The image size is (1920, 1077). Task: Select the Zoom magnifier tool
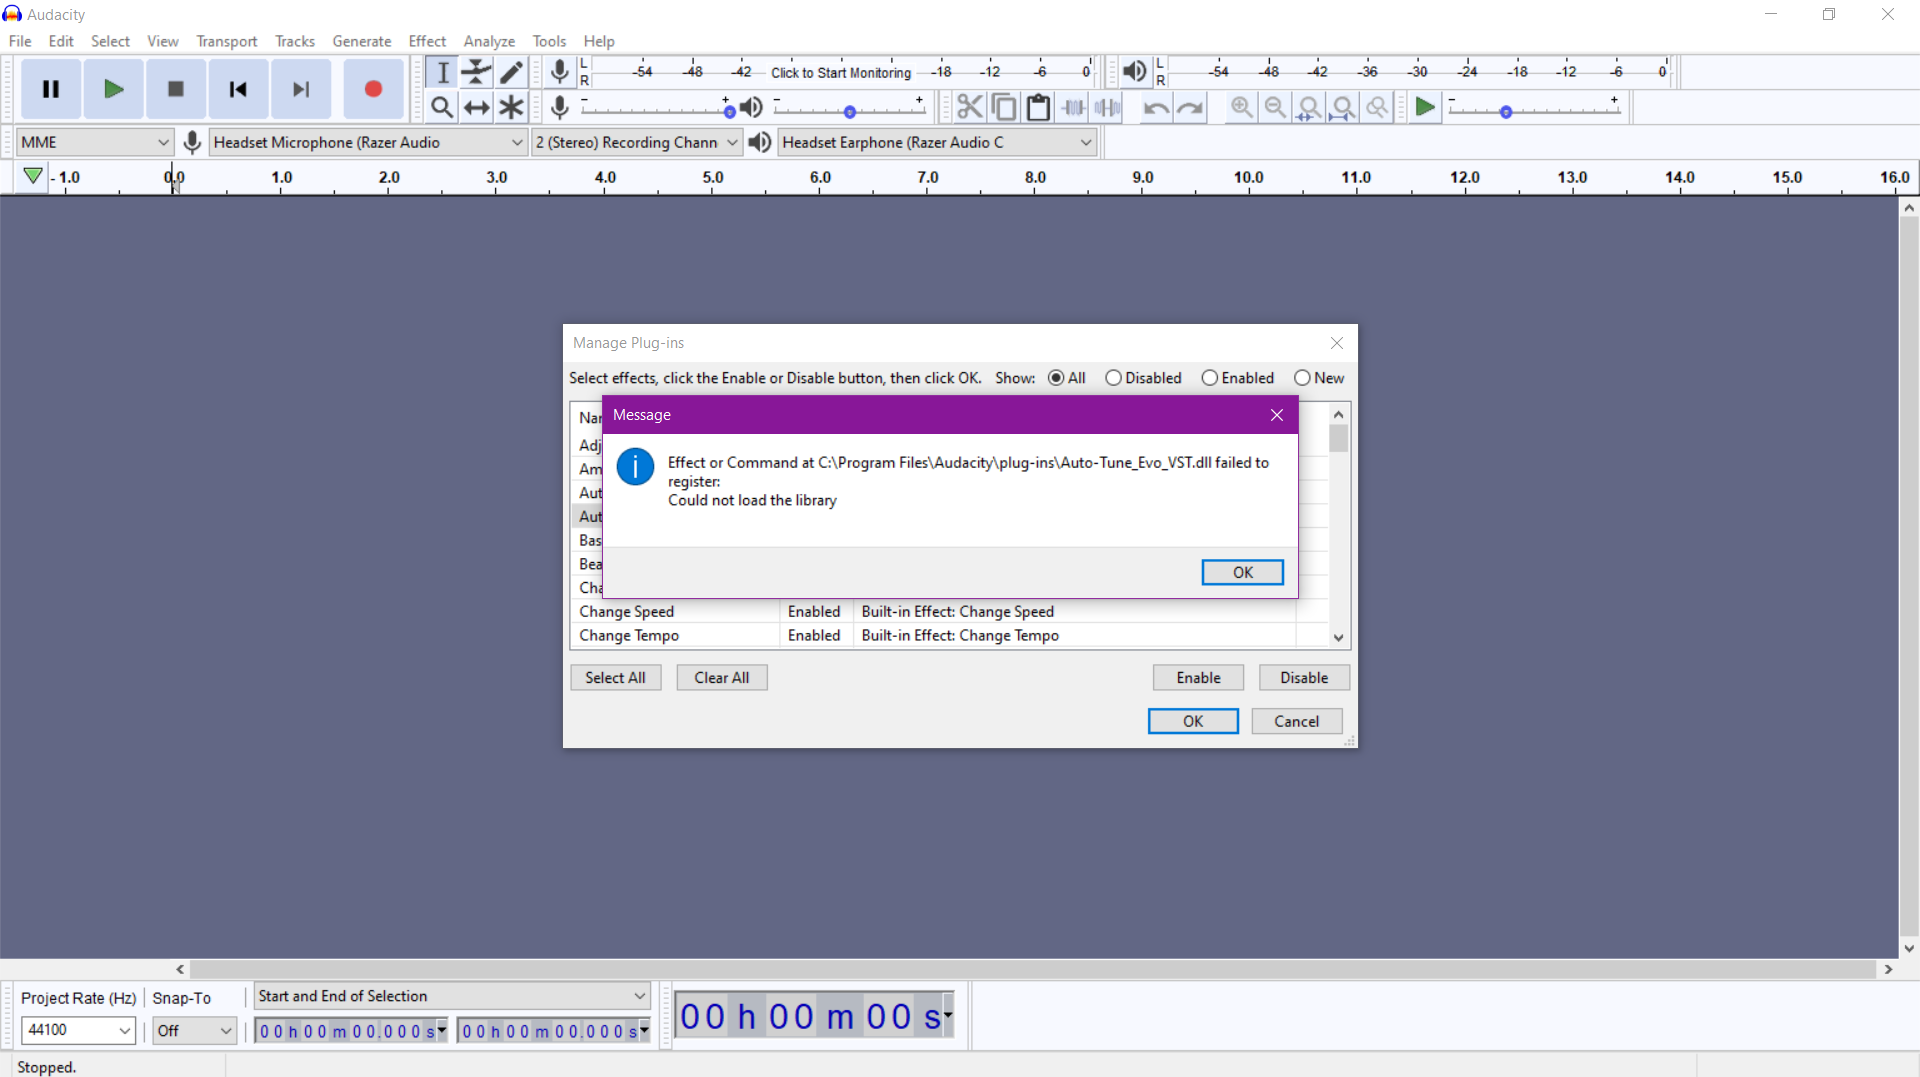(442, 107)
